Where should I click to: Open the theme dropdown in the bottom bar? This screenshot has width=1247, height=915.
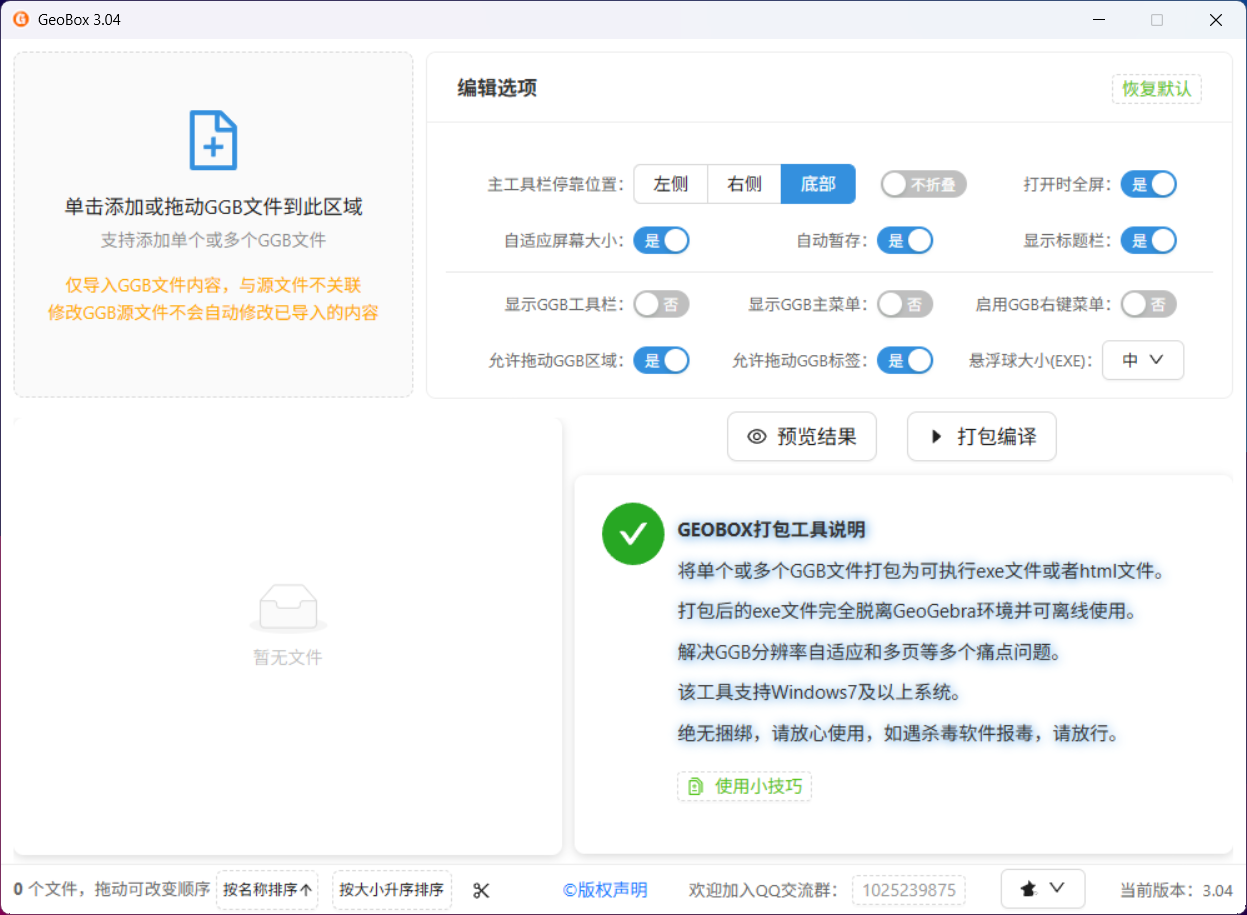pyautogui.click(x=1043, y=889)
